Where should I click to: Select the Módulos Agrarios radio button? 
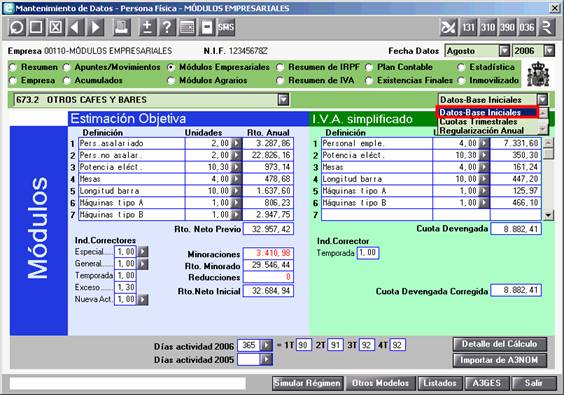(x=172, y=81)
